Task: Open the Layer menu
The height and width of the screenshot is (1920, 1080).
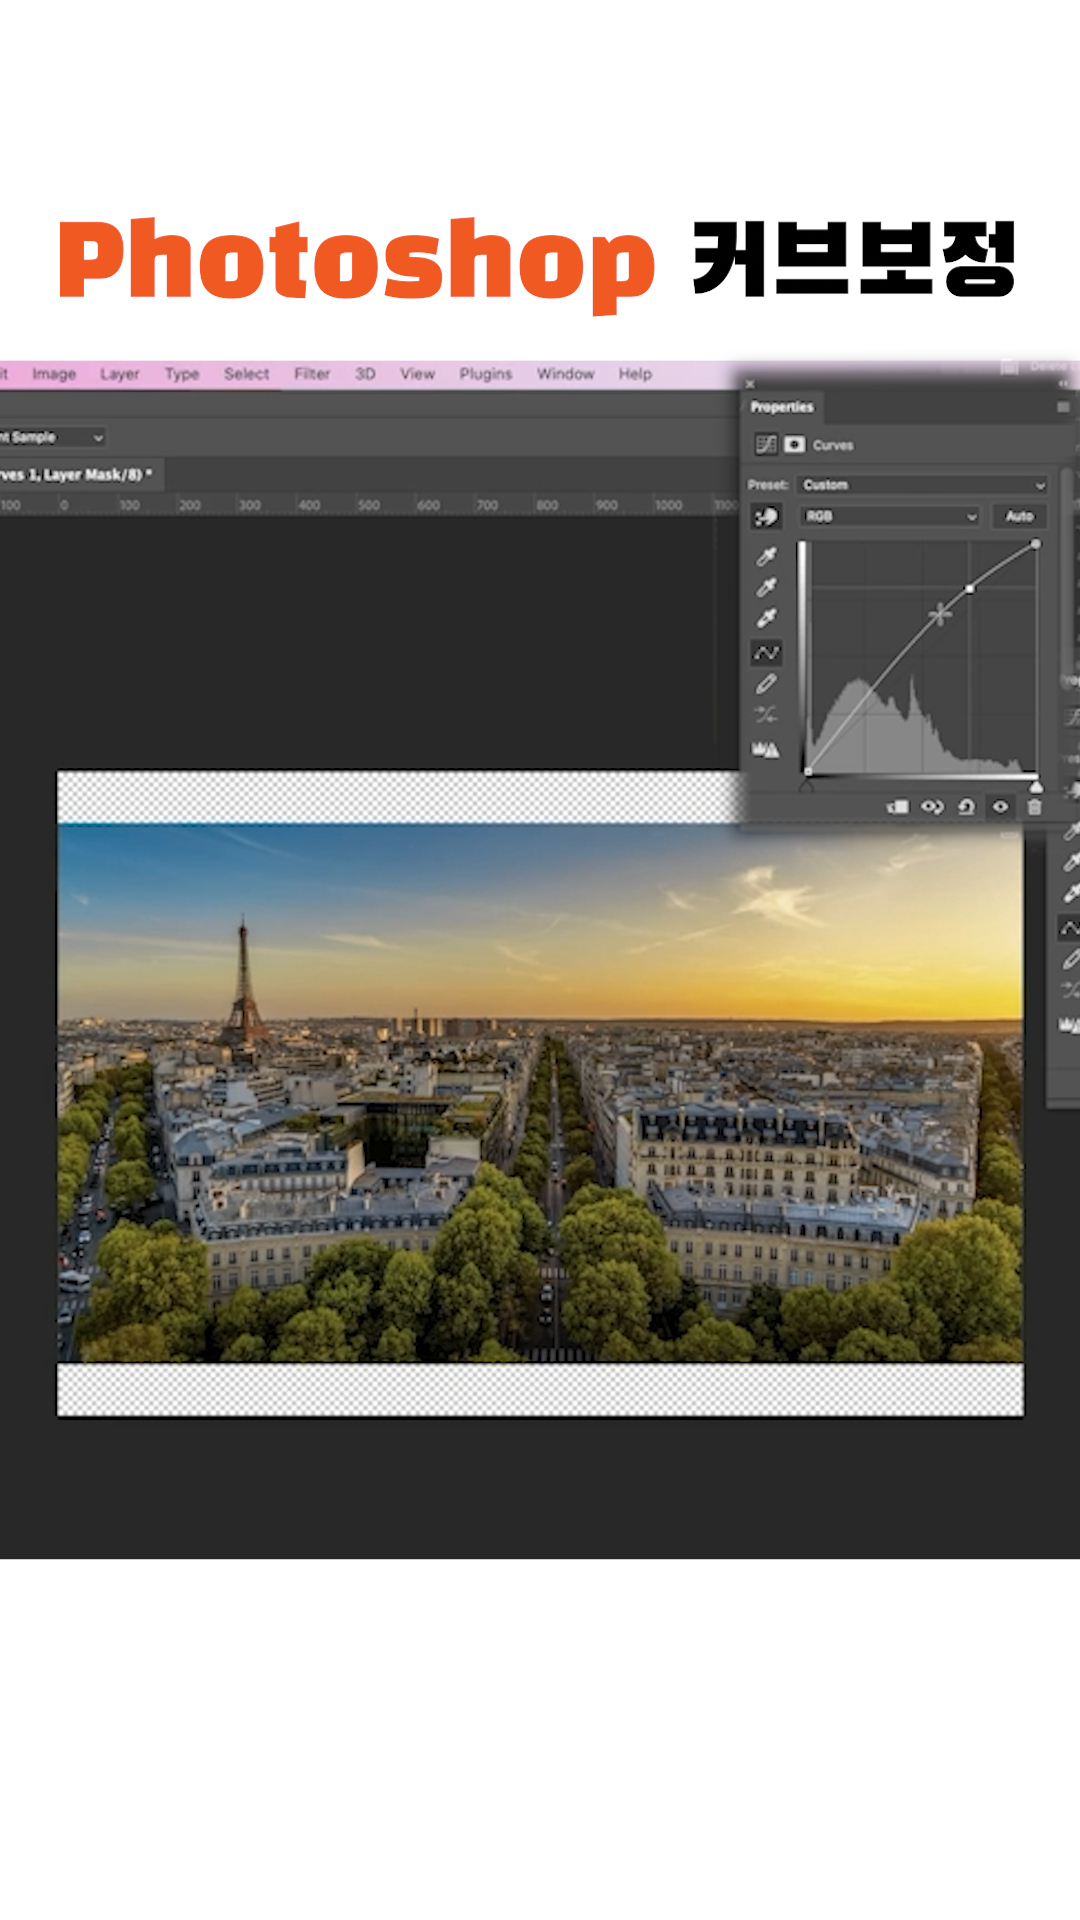Action: click(x=119, y=374)
